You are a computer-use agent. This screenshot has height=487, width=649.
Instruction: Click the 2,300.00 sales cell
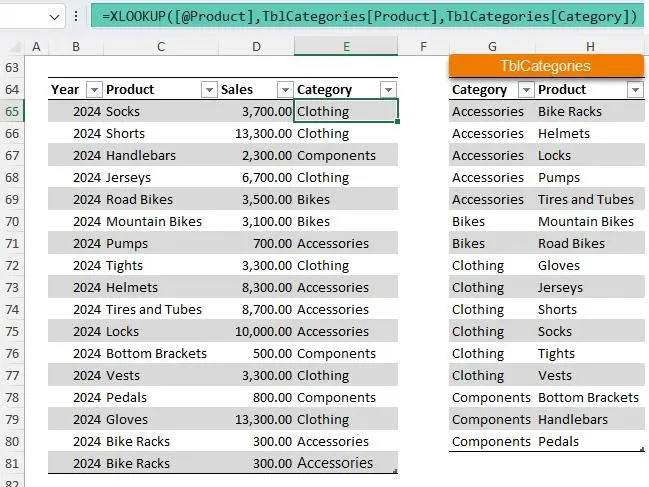pos(256,155)
